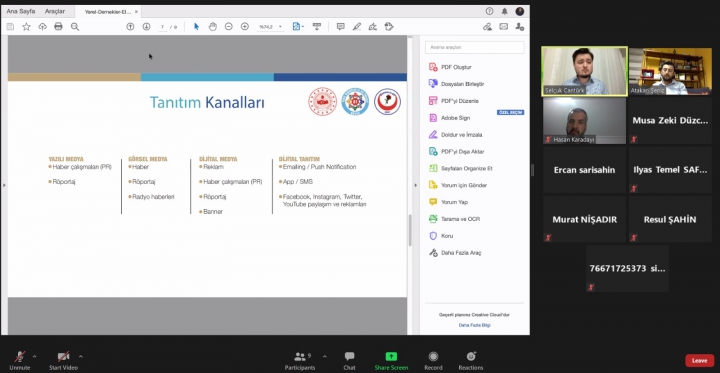Collapse the right tools pane arrow
The height and width of the screenshot is (373, 720).
pos(416,185)
